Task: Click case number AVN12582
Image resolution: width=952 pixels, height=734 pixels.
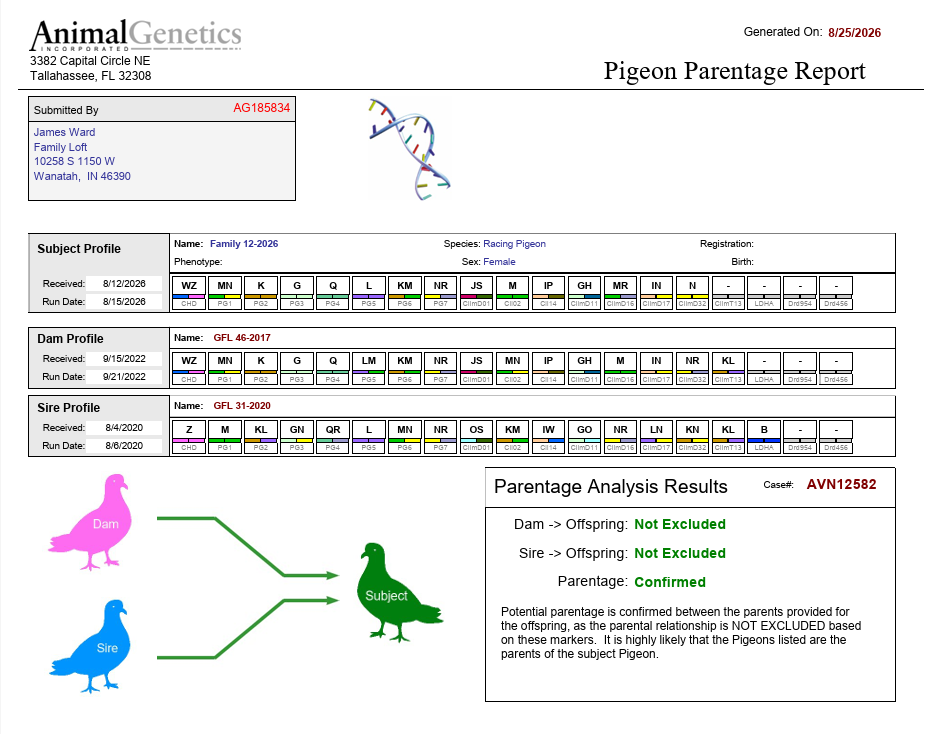Action: pyautogui.click(x=842, y=484)
